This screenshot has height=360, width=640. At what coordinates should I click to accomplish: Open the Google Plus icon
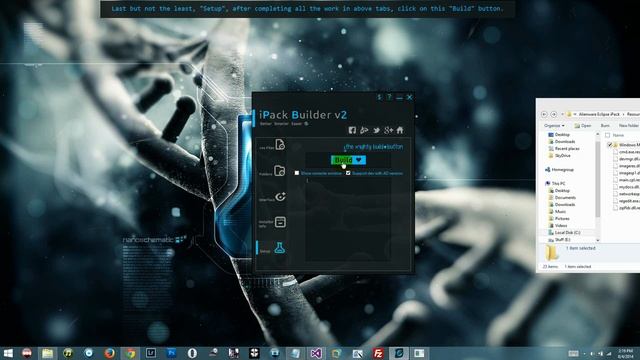388,130
